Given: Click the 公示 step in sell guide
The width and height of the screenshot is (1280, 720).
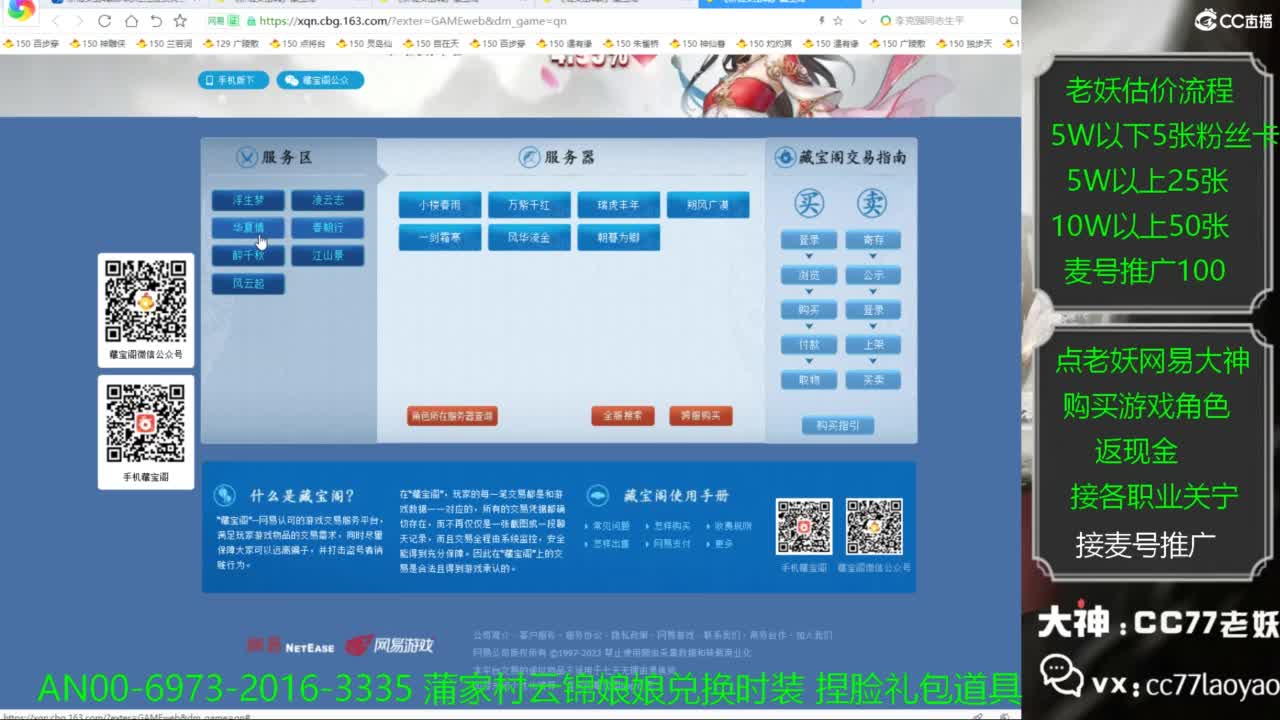Looking at the screenshot, I should [x=873, y=275].
